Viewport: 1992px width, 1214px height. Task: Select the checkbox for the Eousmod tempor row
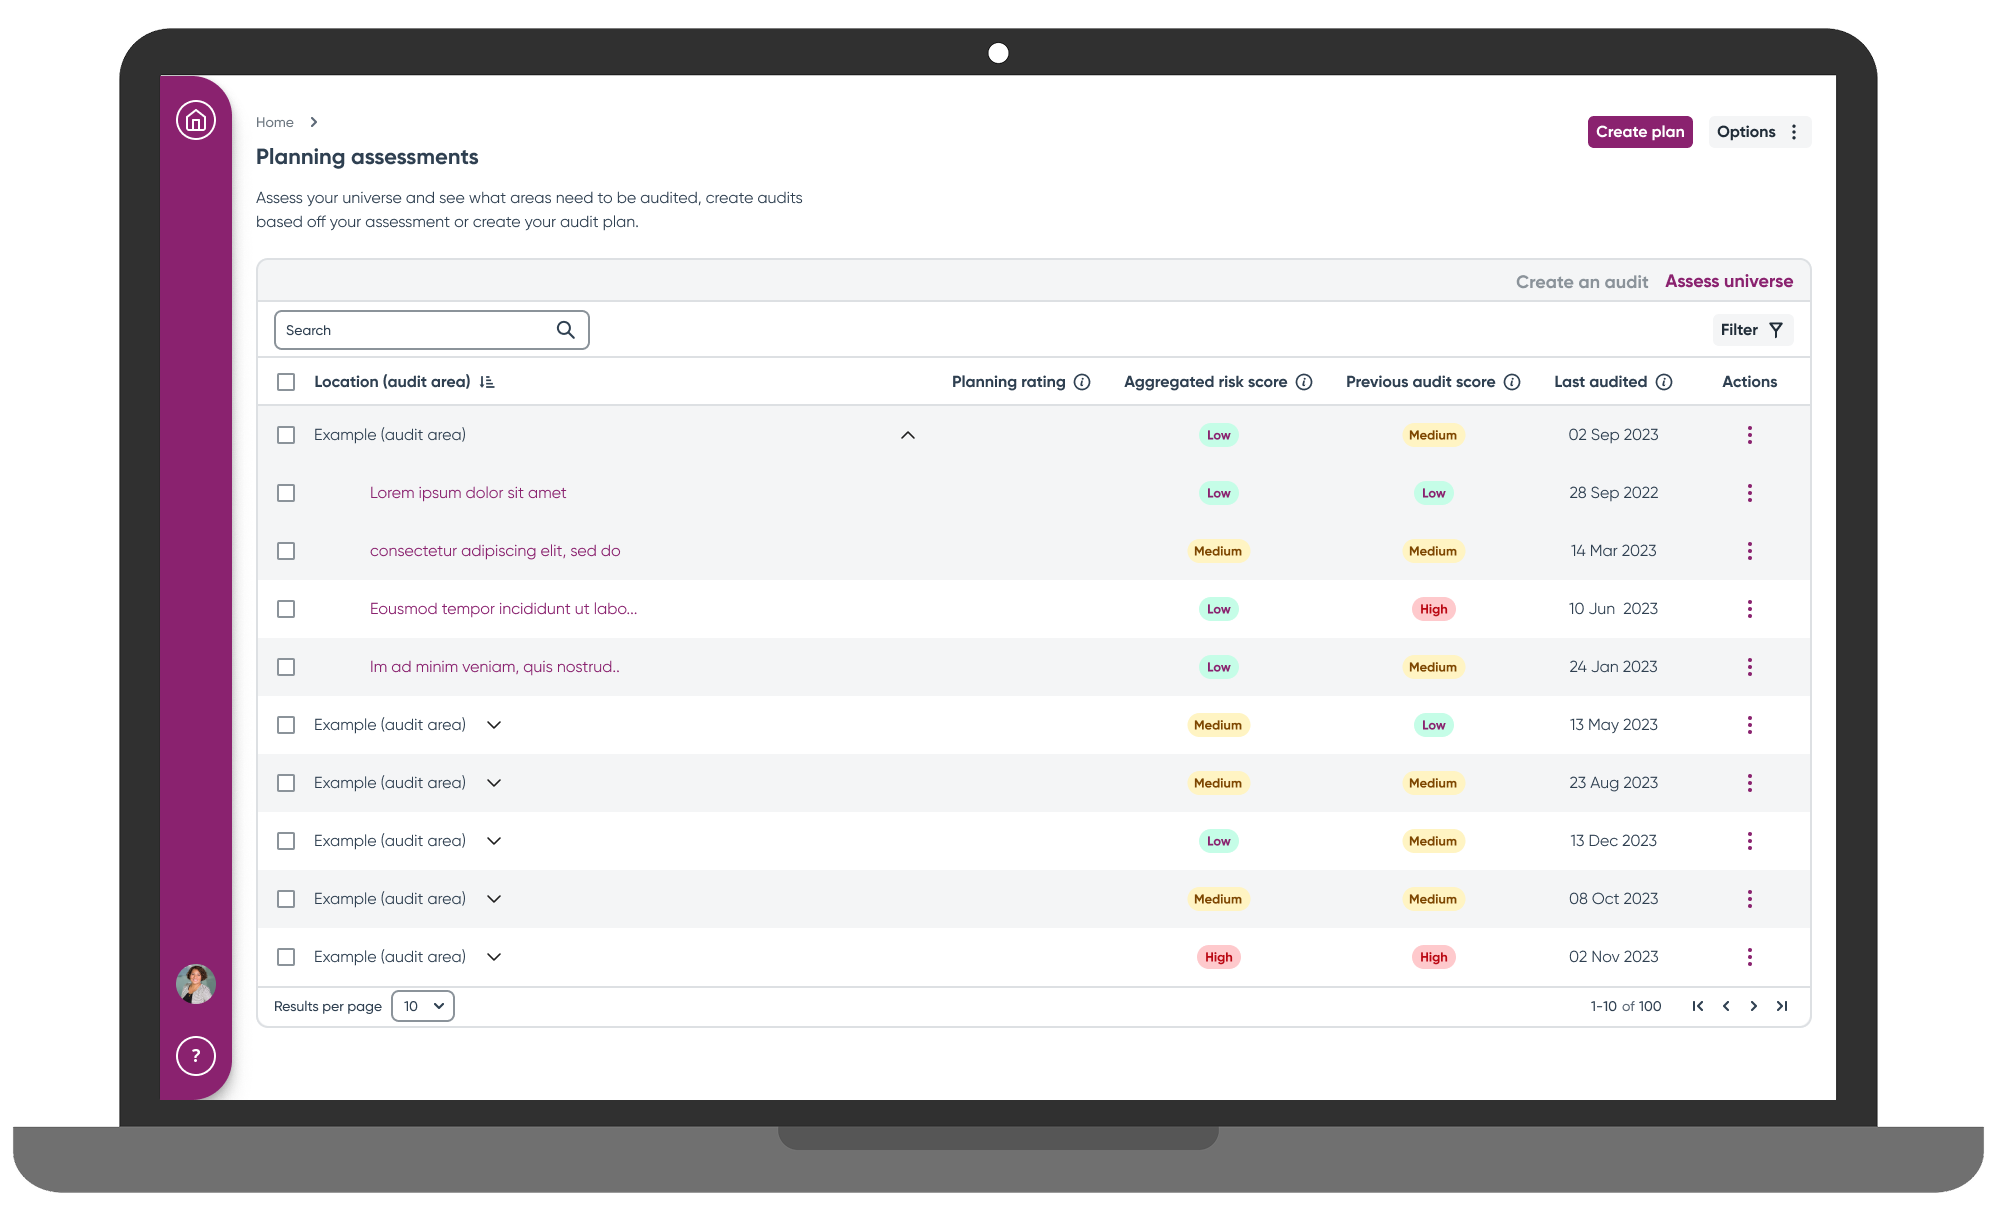(286, 609)
